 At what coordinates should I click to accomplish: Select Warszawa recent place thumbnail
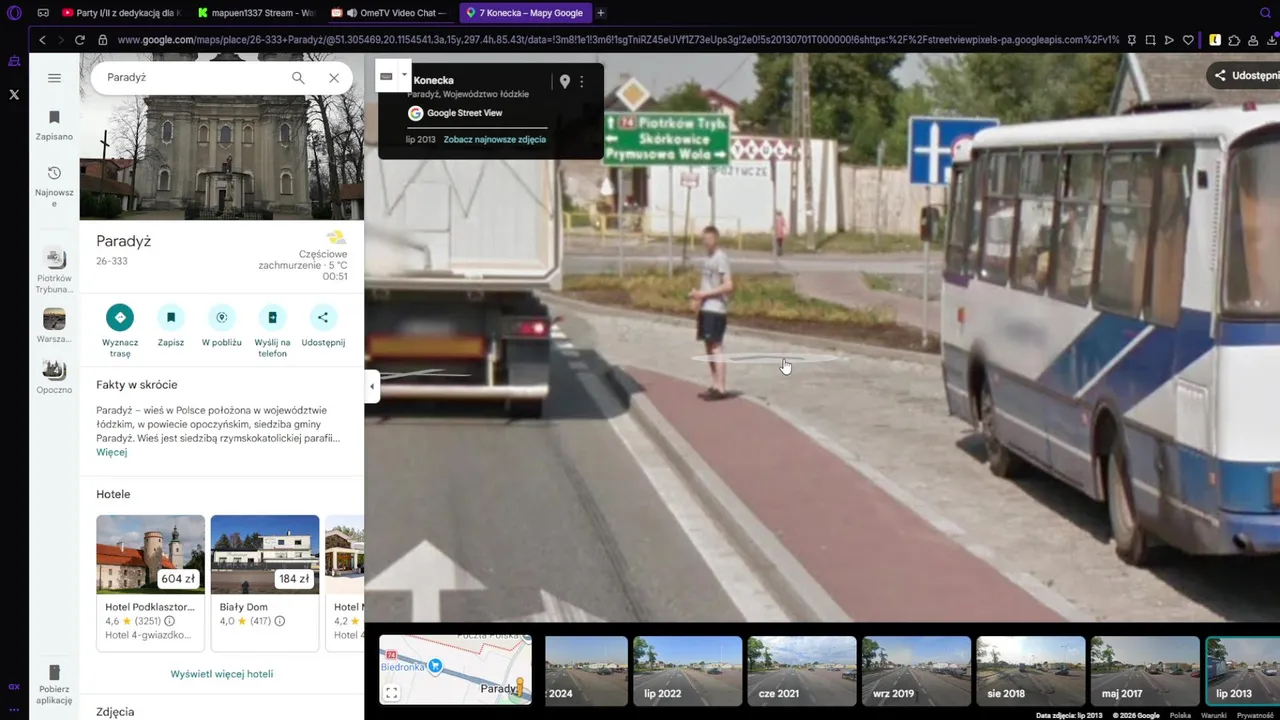[x=54, y=319]
